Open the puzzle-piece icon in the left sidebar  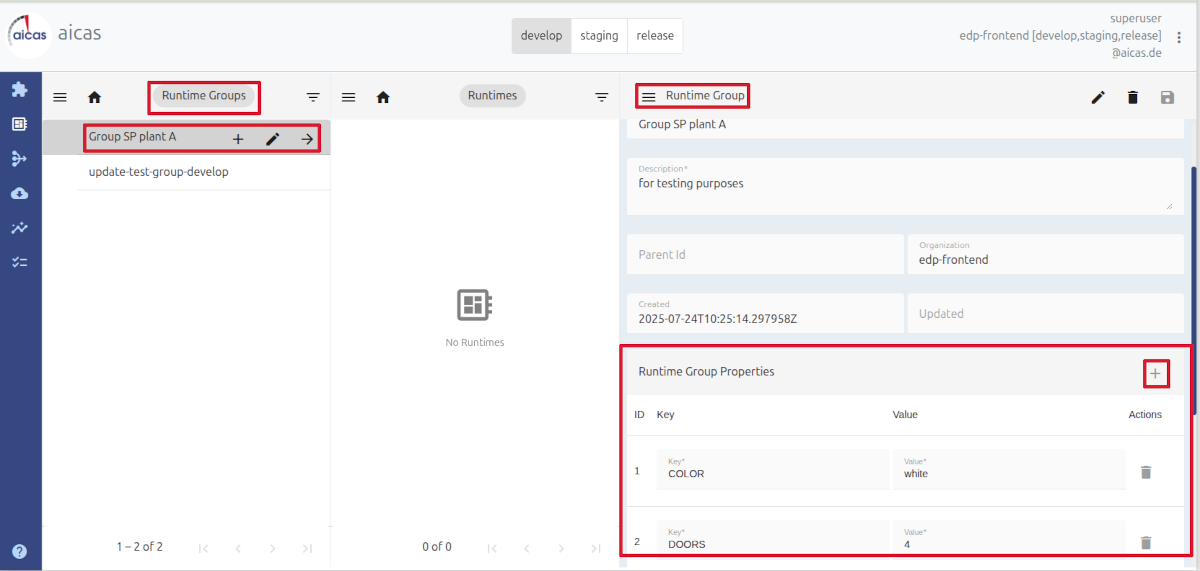pos(19,89)
